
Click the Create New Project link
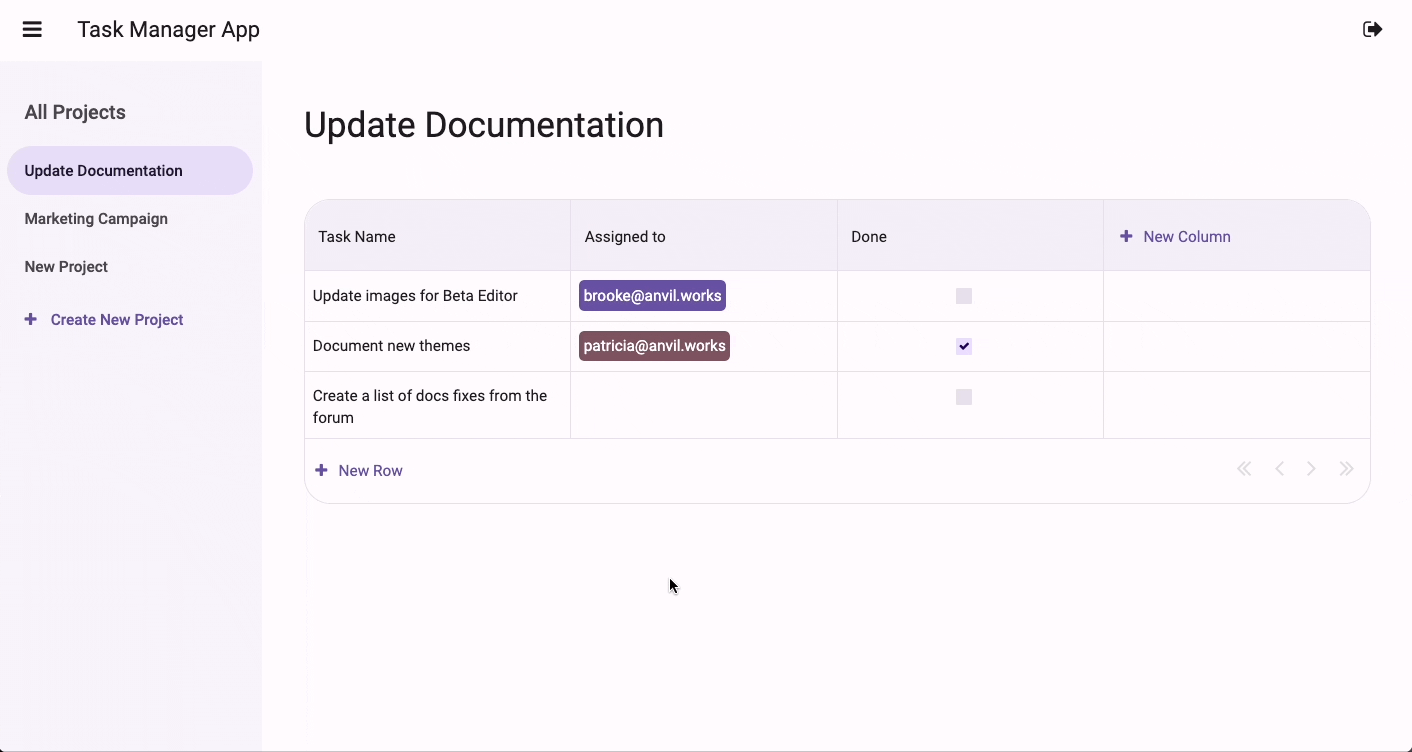(116, 319)
